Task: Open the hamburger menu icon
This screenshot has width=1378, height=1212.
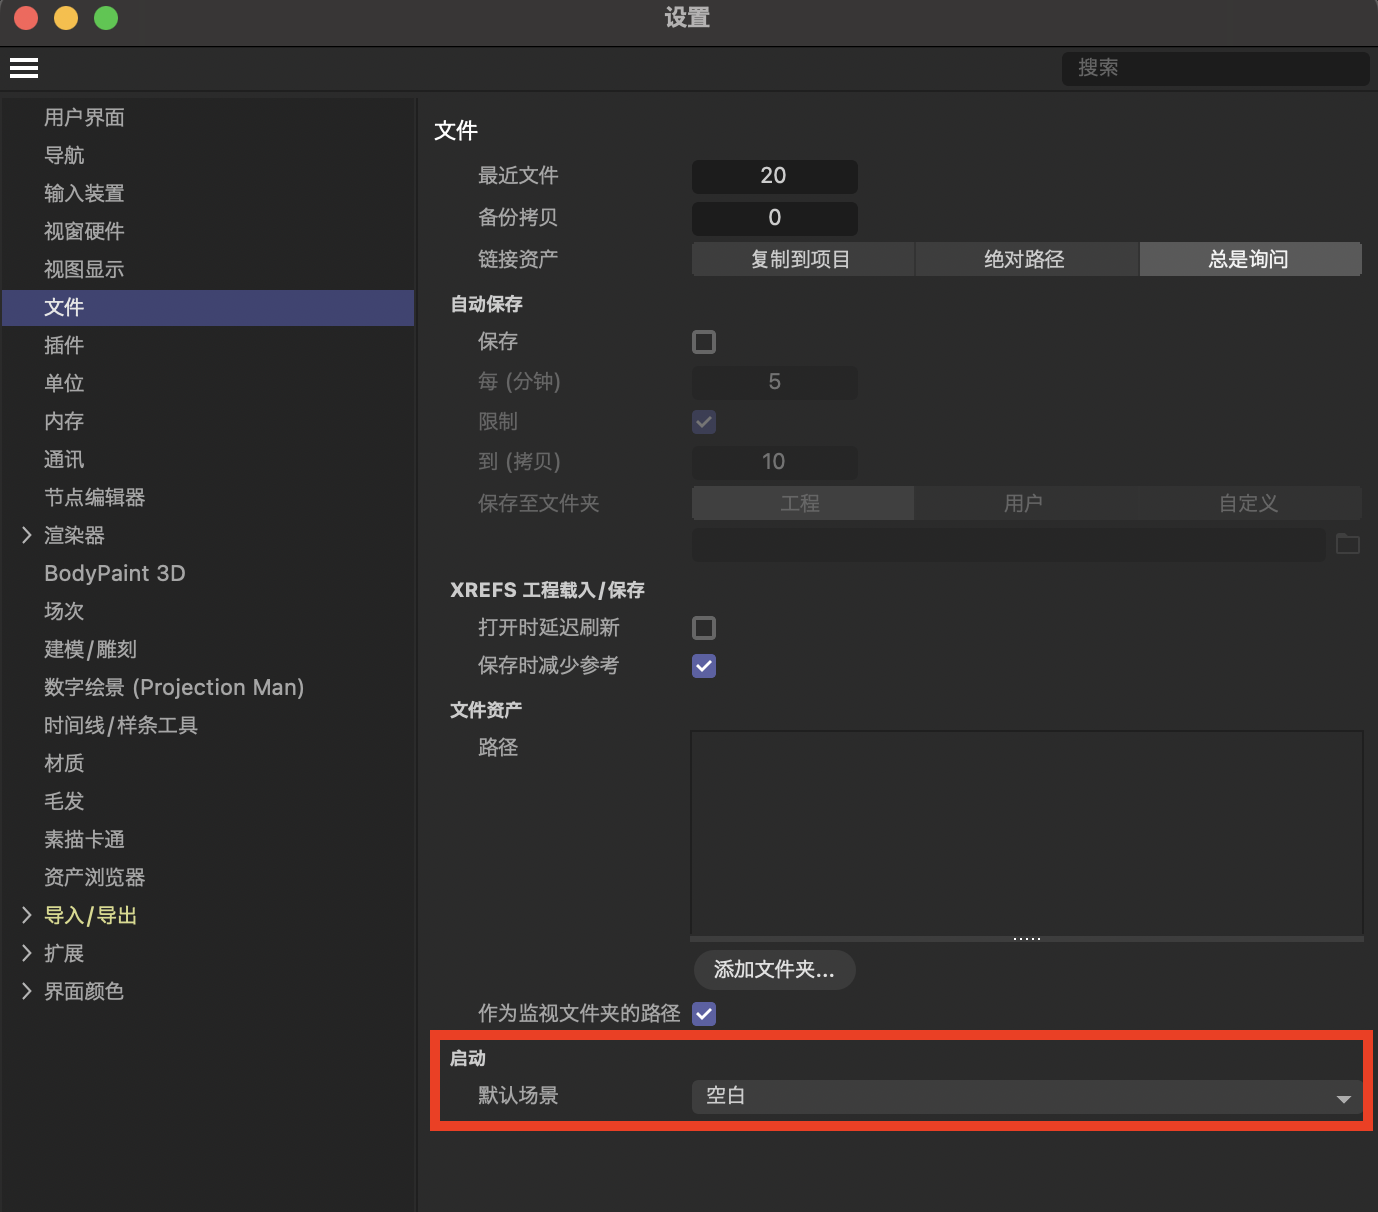Action: tap(24, 68)
